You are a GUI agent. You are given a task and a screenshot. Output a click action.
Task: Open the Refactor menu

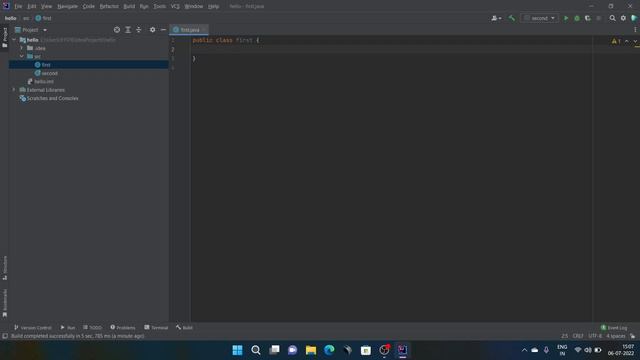109,7
